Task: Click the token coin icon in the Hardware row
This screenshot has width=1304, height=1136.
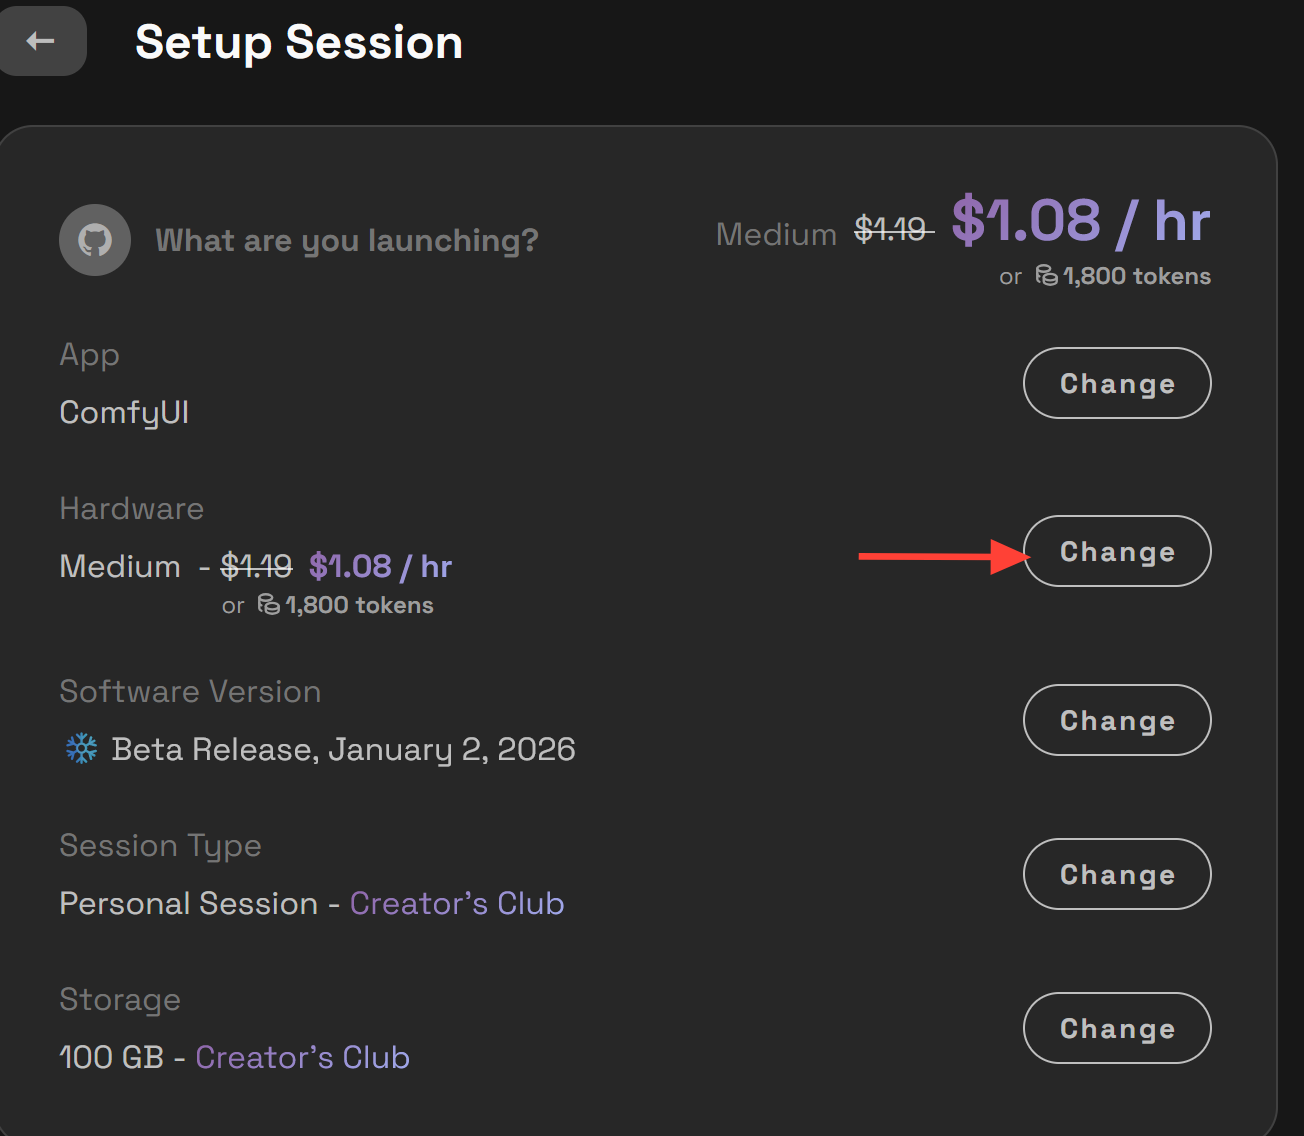Action: pos(268,605)
